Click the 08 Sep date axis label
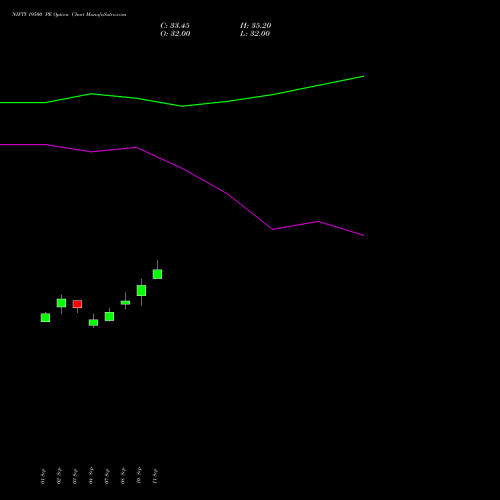The height and width of the screenshot is (500, 500). [123, 476]
